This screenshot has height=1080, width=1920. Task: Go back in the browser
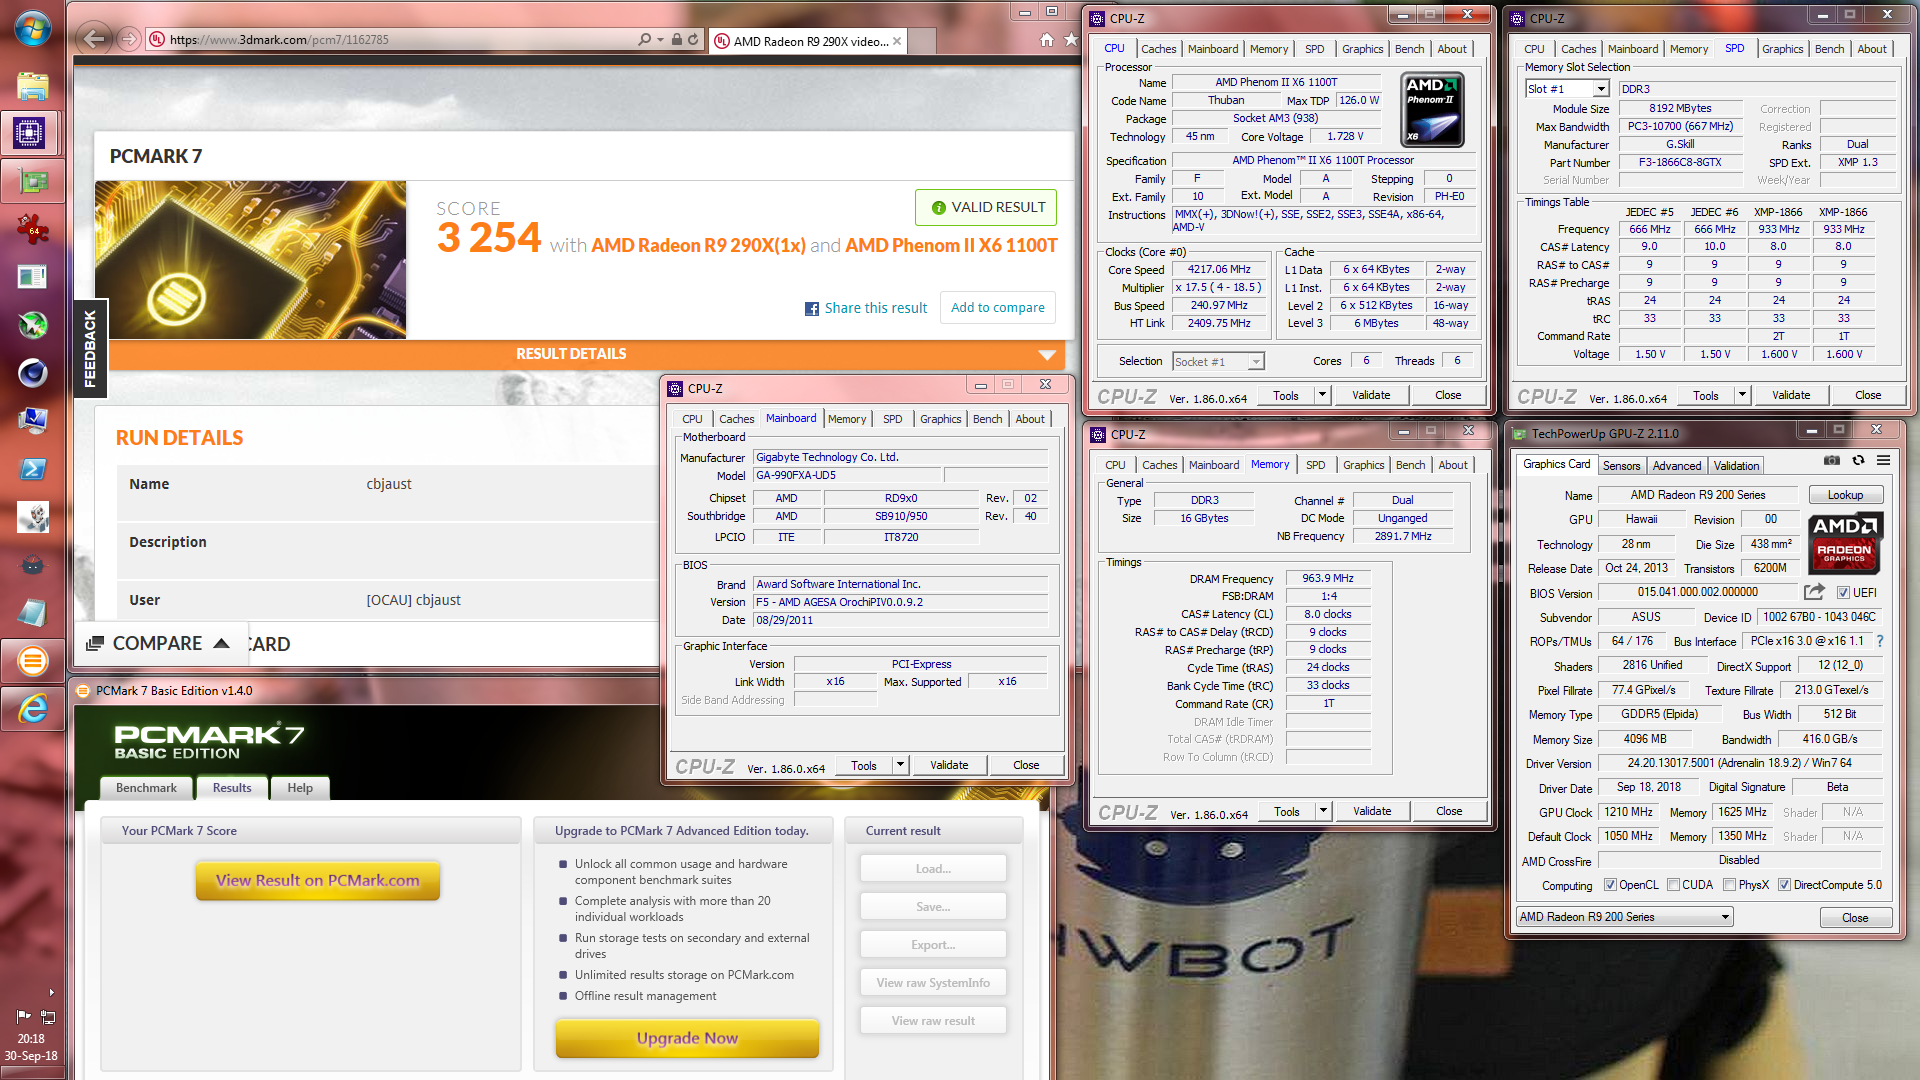point(93,39)
